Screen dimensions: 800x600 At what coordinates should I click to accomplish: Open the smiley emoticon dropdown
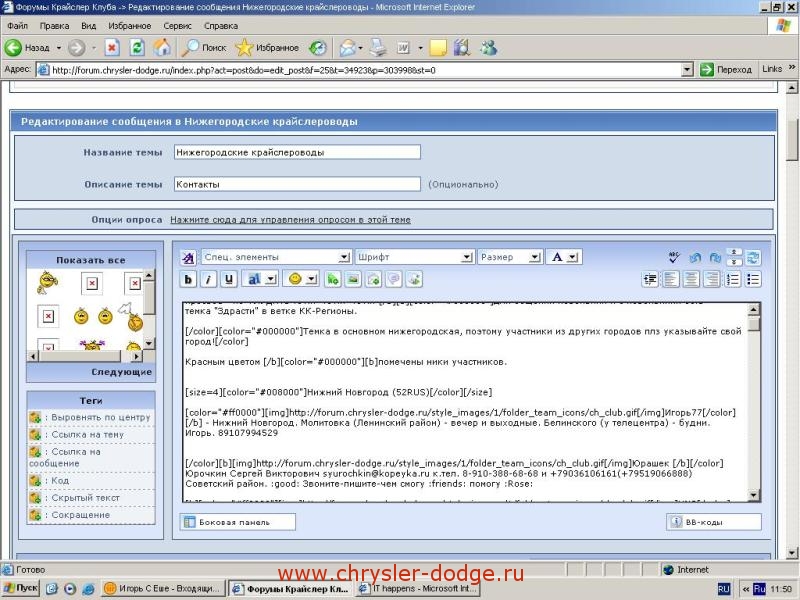tap(312, 279)
